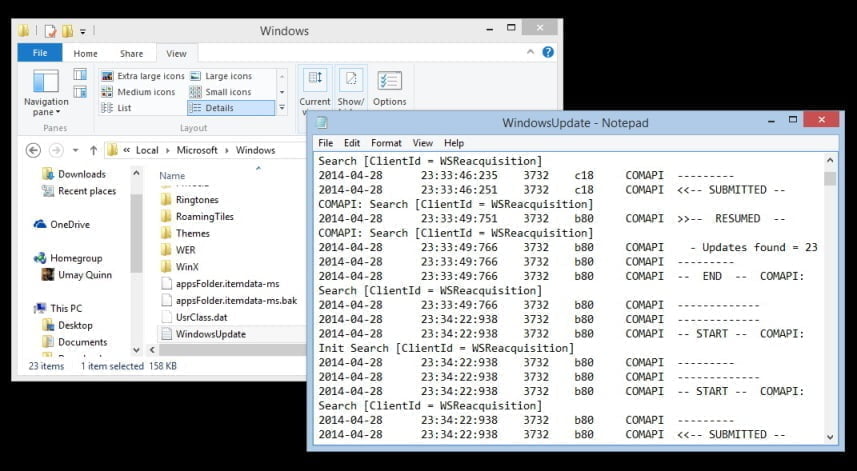
Task: Sort files by Name column header
Action: click(172, 176)
